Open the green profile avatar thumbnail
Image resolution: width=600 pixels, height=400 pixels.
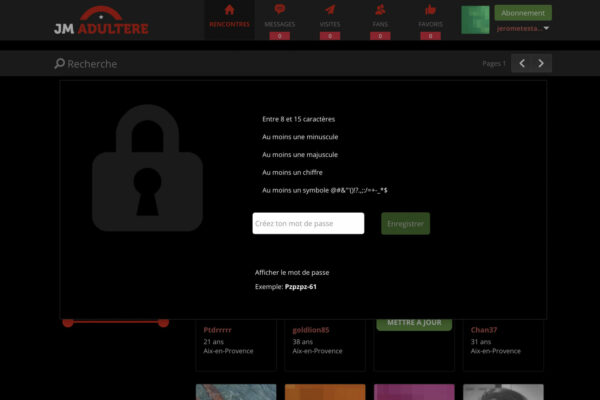point(475,20)
